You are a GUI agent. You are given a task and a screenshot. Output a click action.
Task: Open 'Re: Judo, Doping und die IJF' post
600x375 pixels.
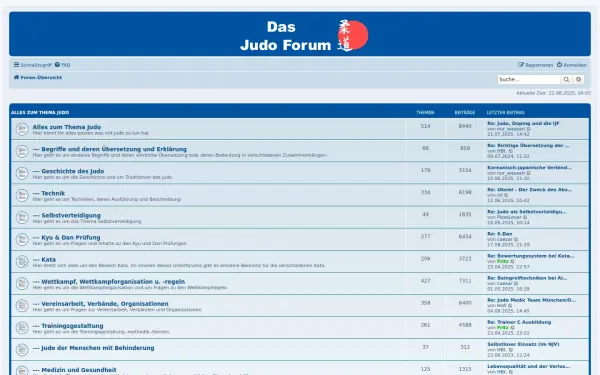point(523,123)
